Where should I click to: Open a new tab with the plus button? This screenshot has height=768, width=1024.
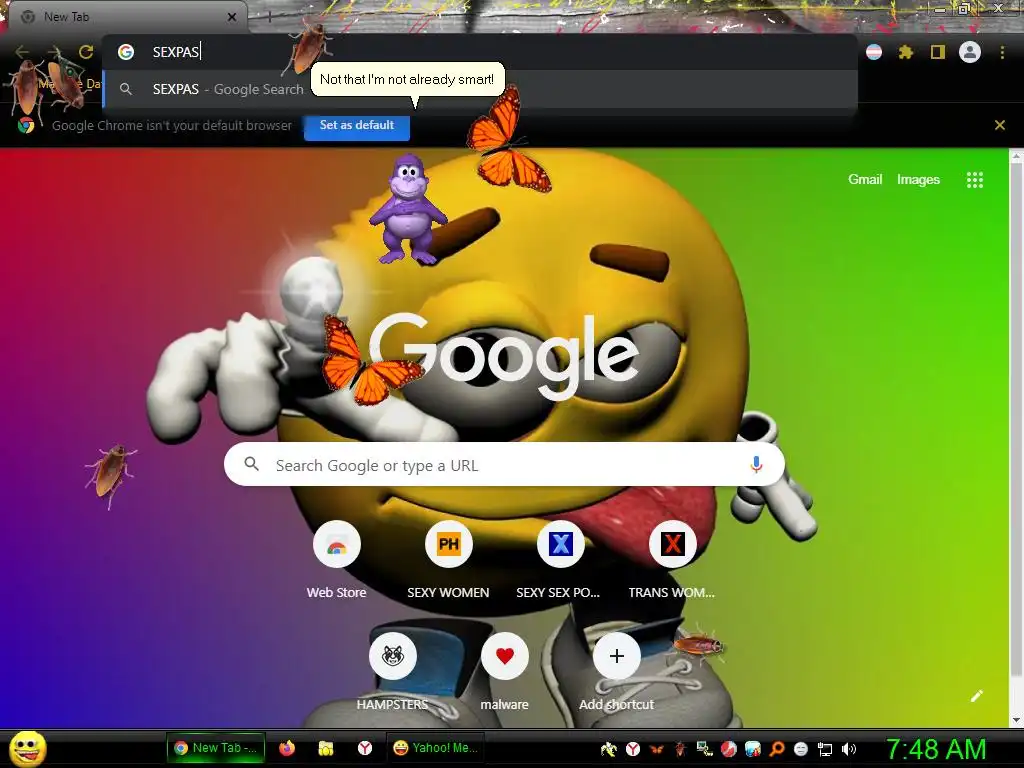coord(269,17)
